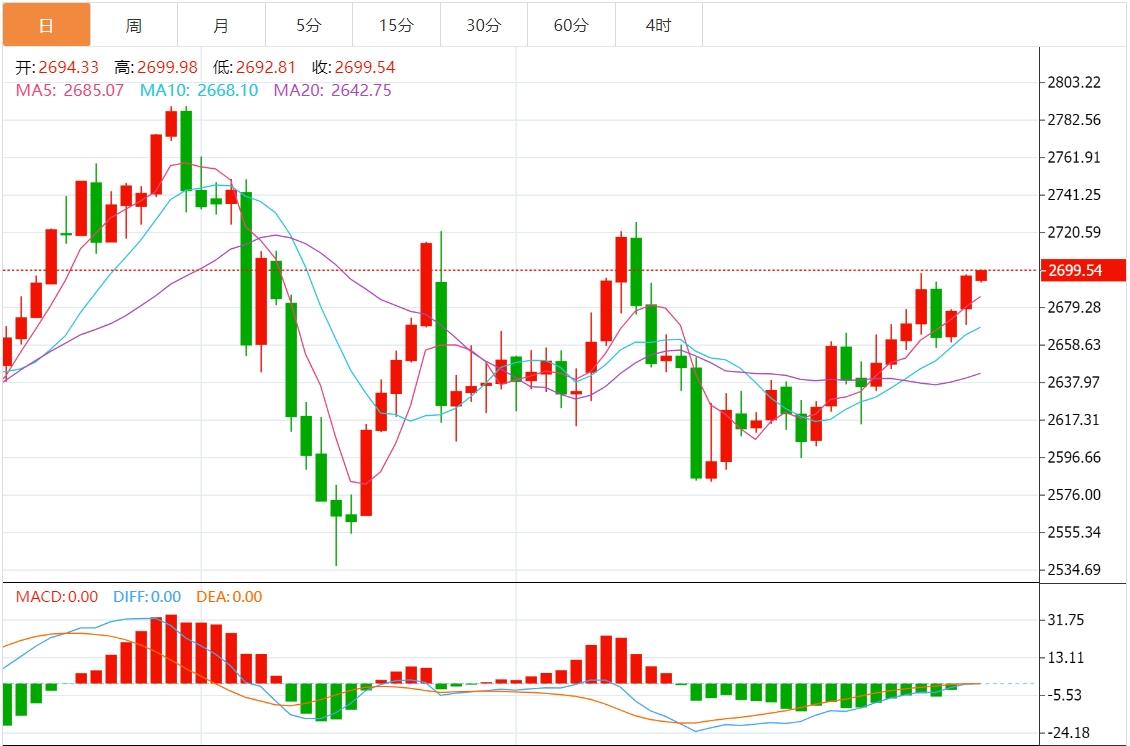Switch to the 周 (weekly) chart tab
This screenshot has width=1130, height=746.
point(135,22)
